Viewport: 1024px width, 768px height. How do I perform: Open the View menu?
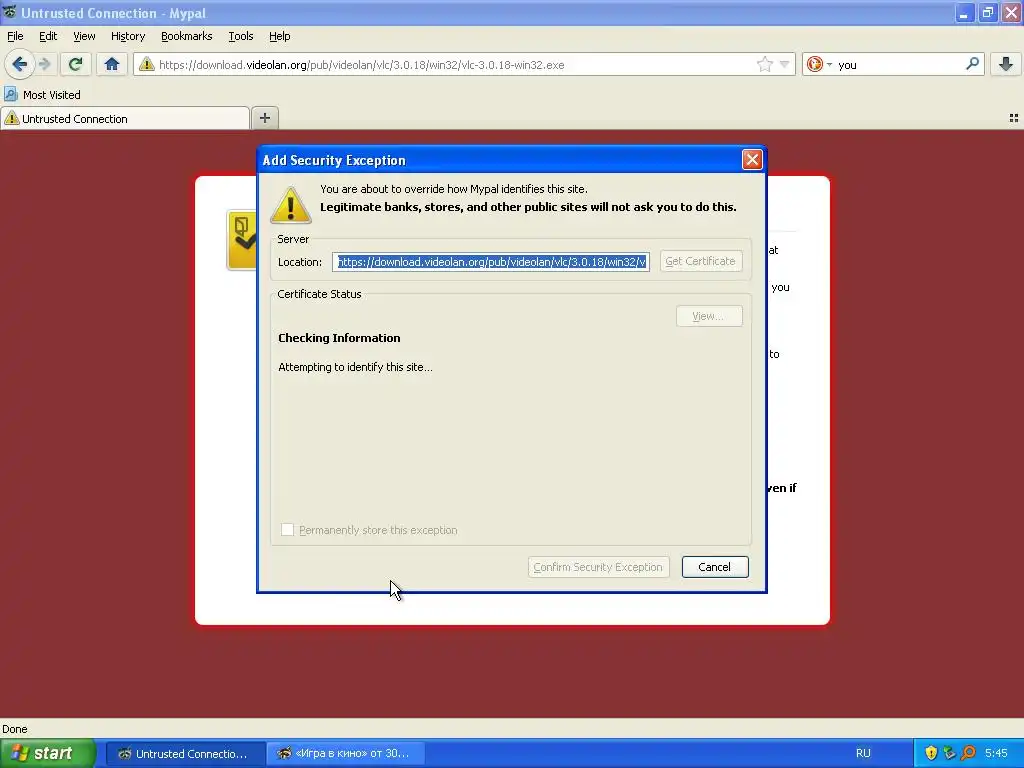84,36
